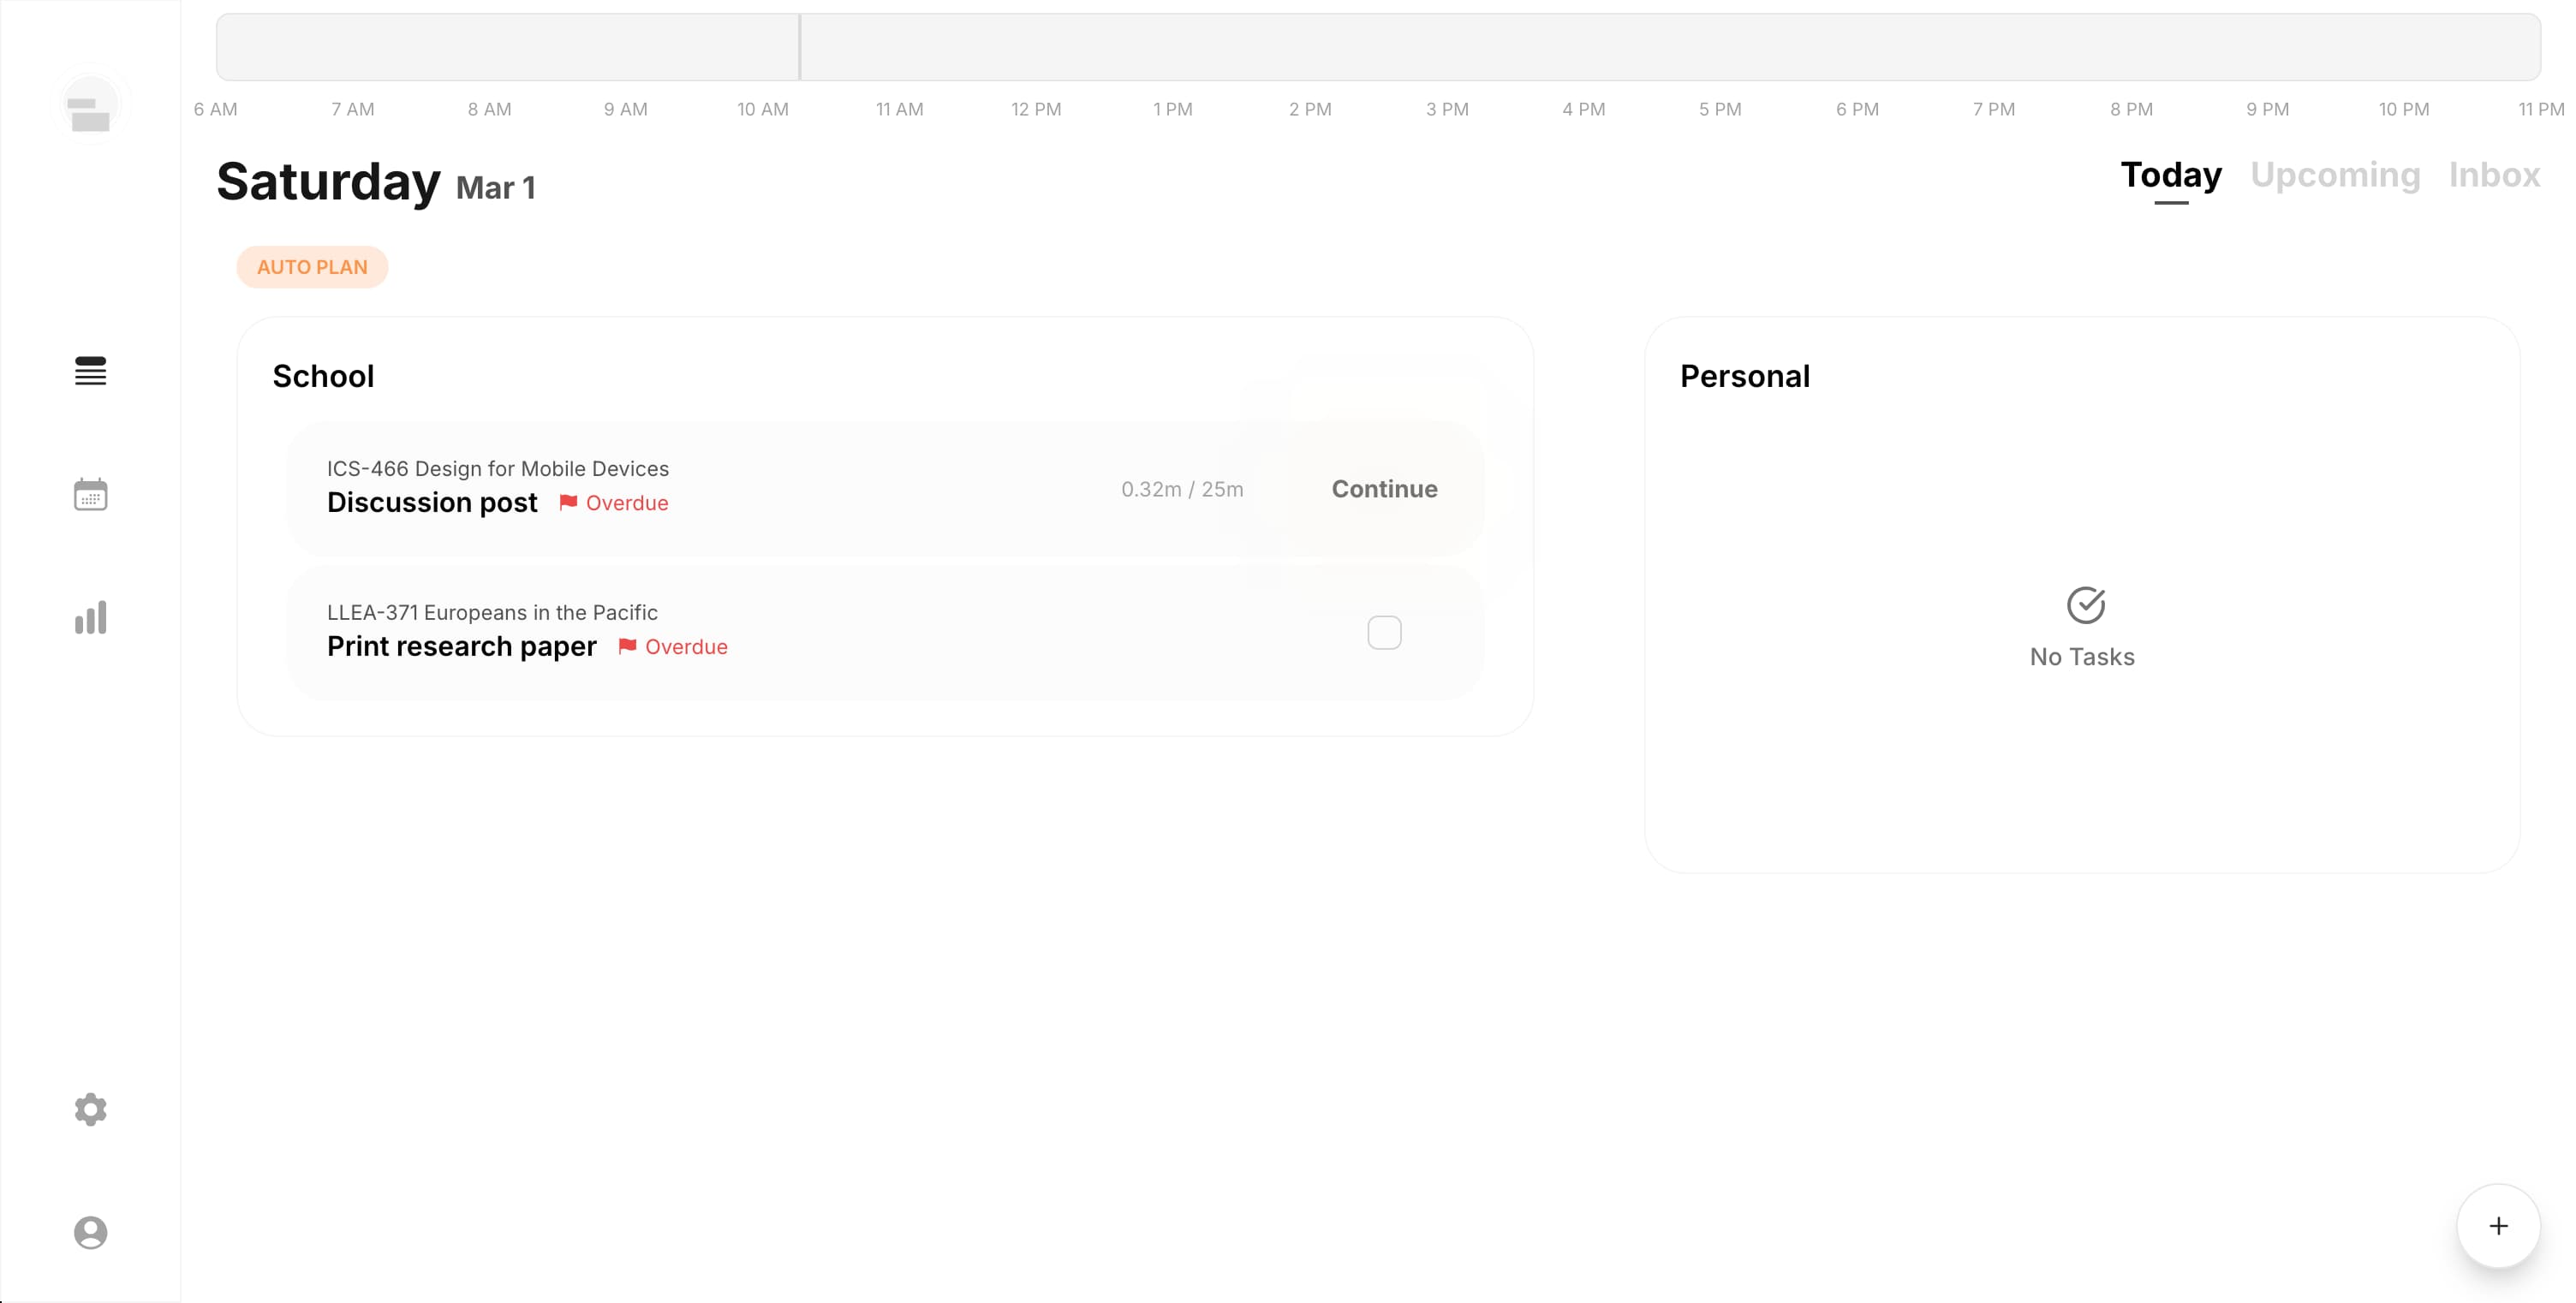The height and width of the screenshot is (1303, 2576).
Task: Expand the School section tasks
Action: 324,376
